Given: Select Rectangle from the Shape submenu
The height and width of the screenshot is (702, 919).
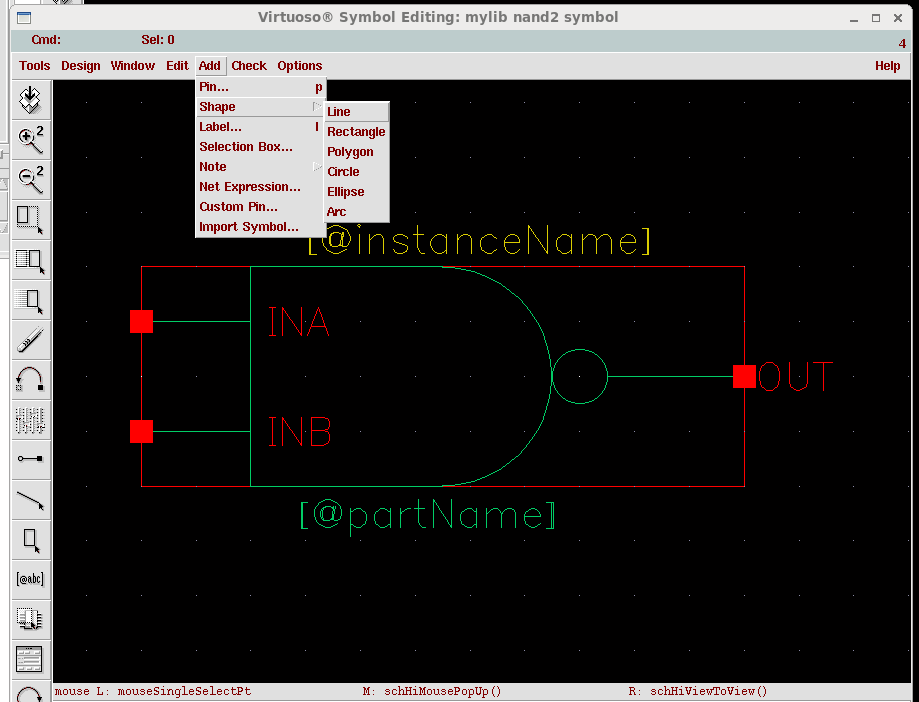Looking at the screenshot, I should (356, 131).
